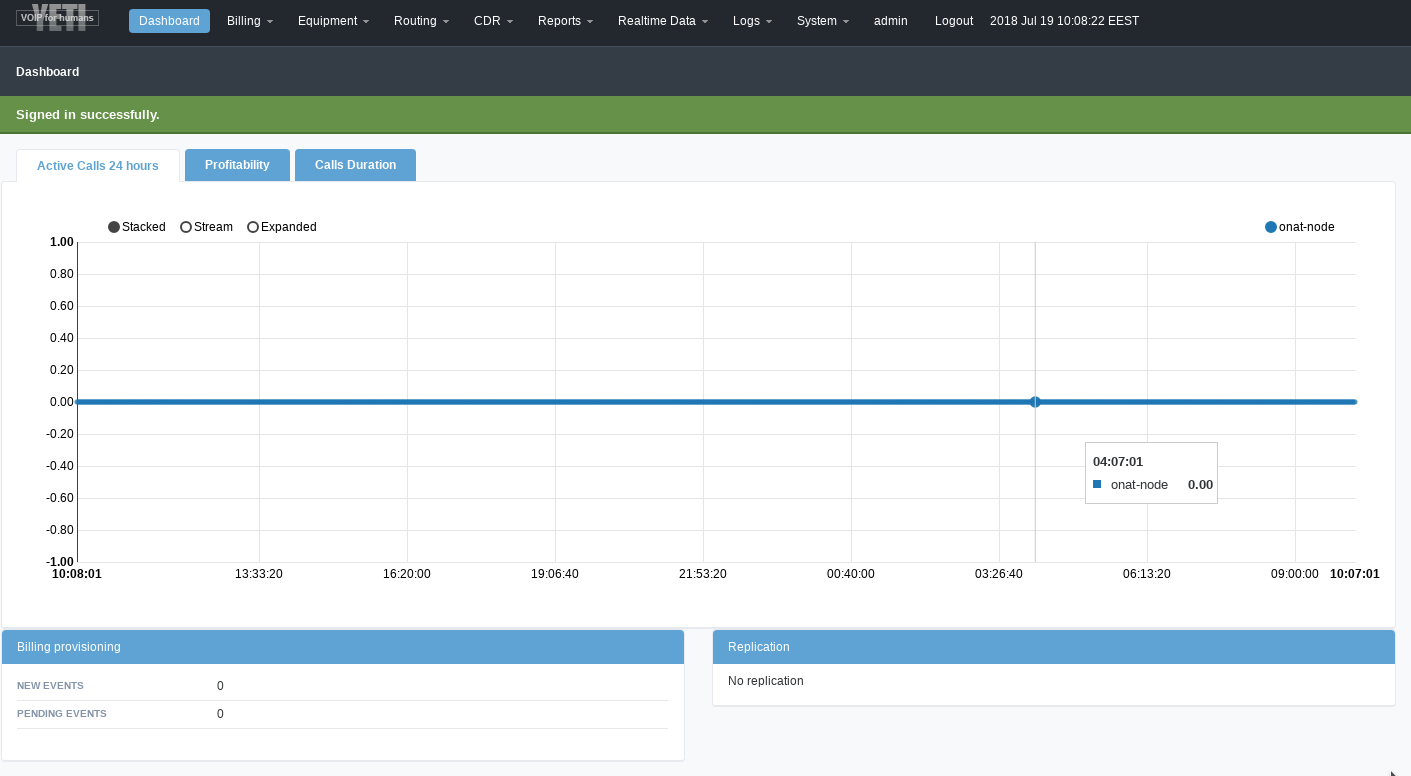Expand the System dropdown menu

tap(823, 21)
